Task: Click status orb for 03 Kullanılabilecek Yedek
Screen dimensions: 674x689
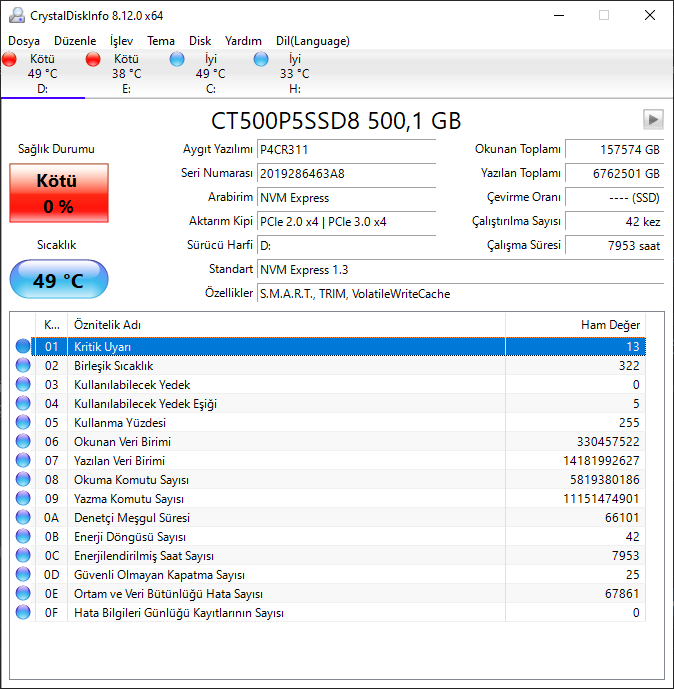Action: pos(23,384)
